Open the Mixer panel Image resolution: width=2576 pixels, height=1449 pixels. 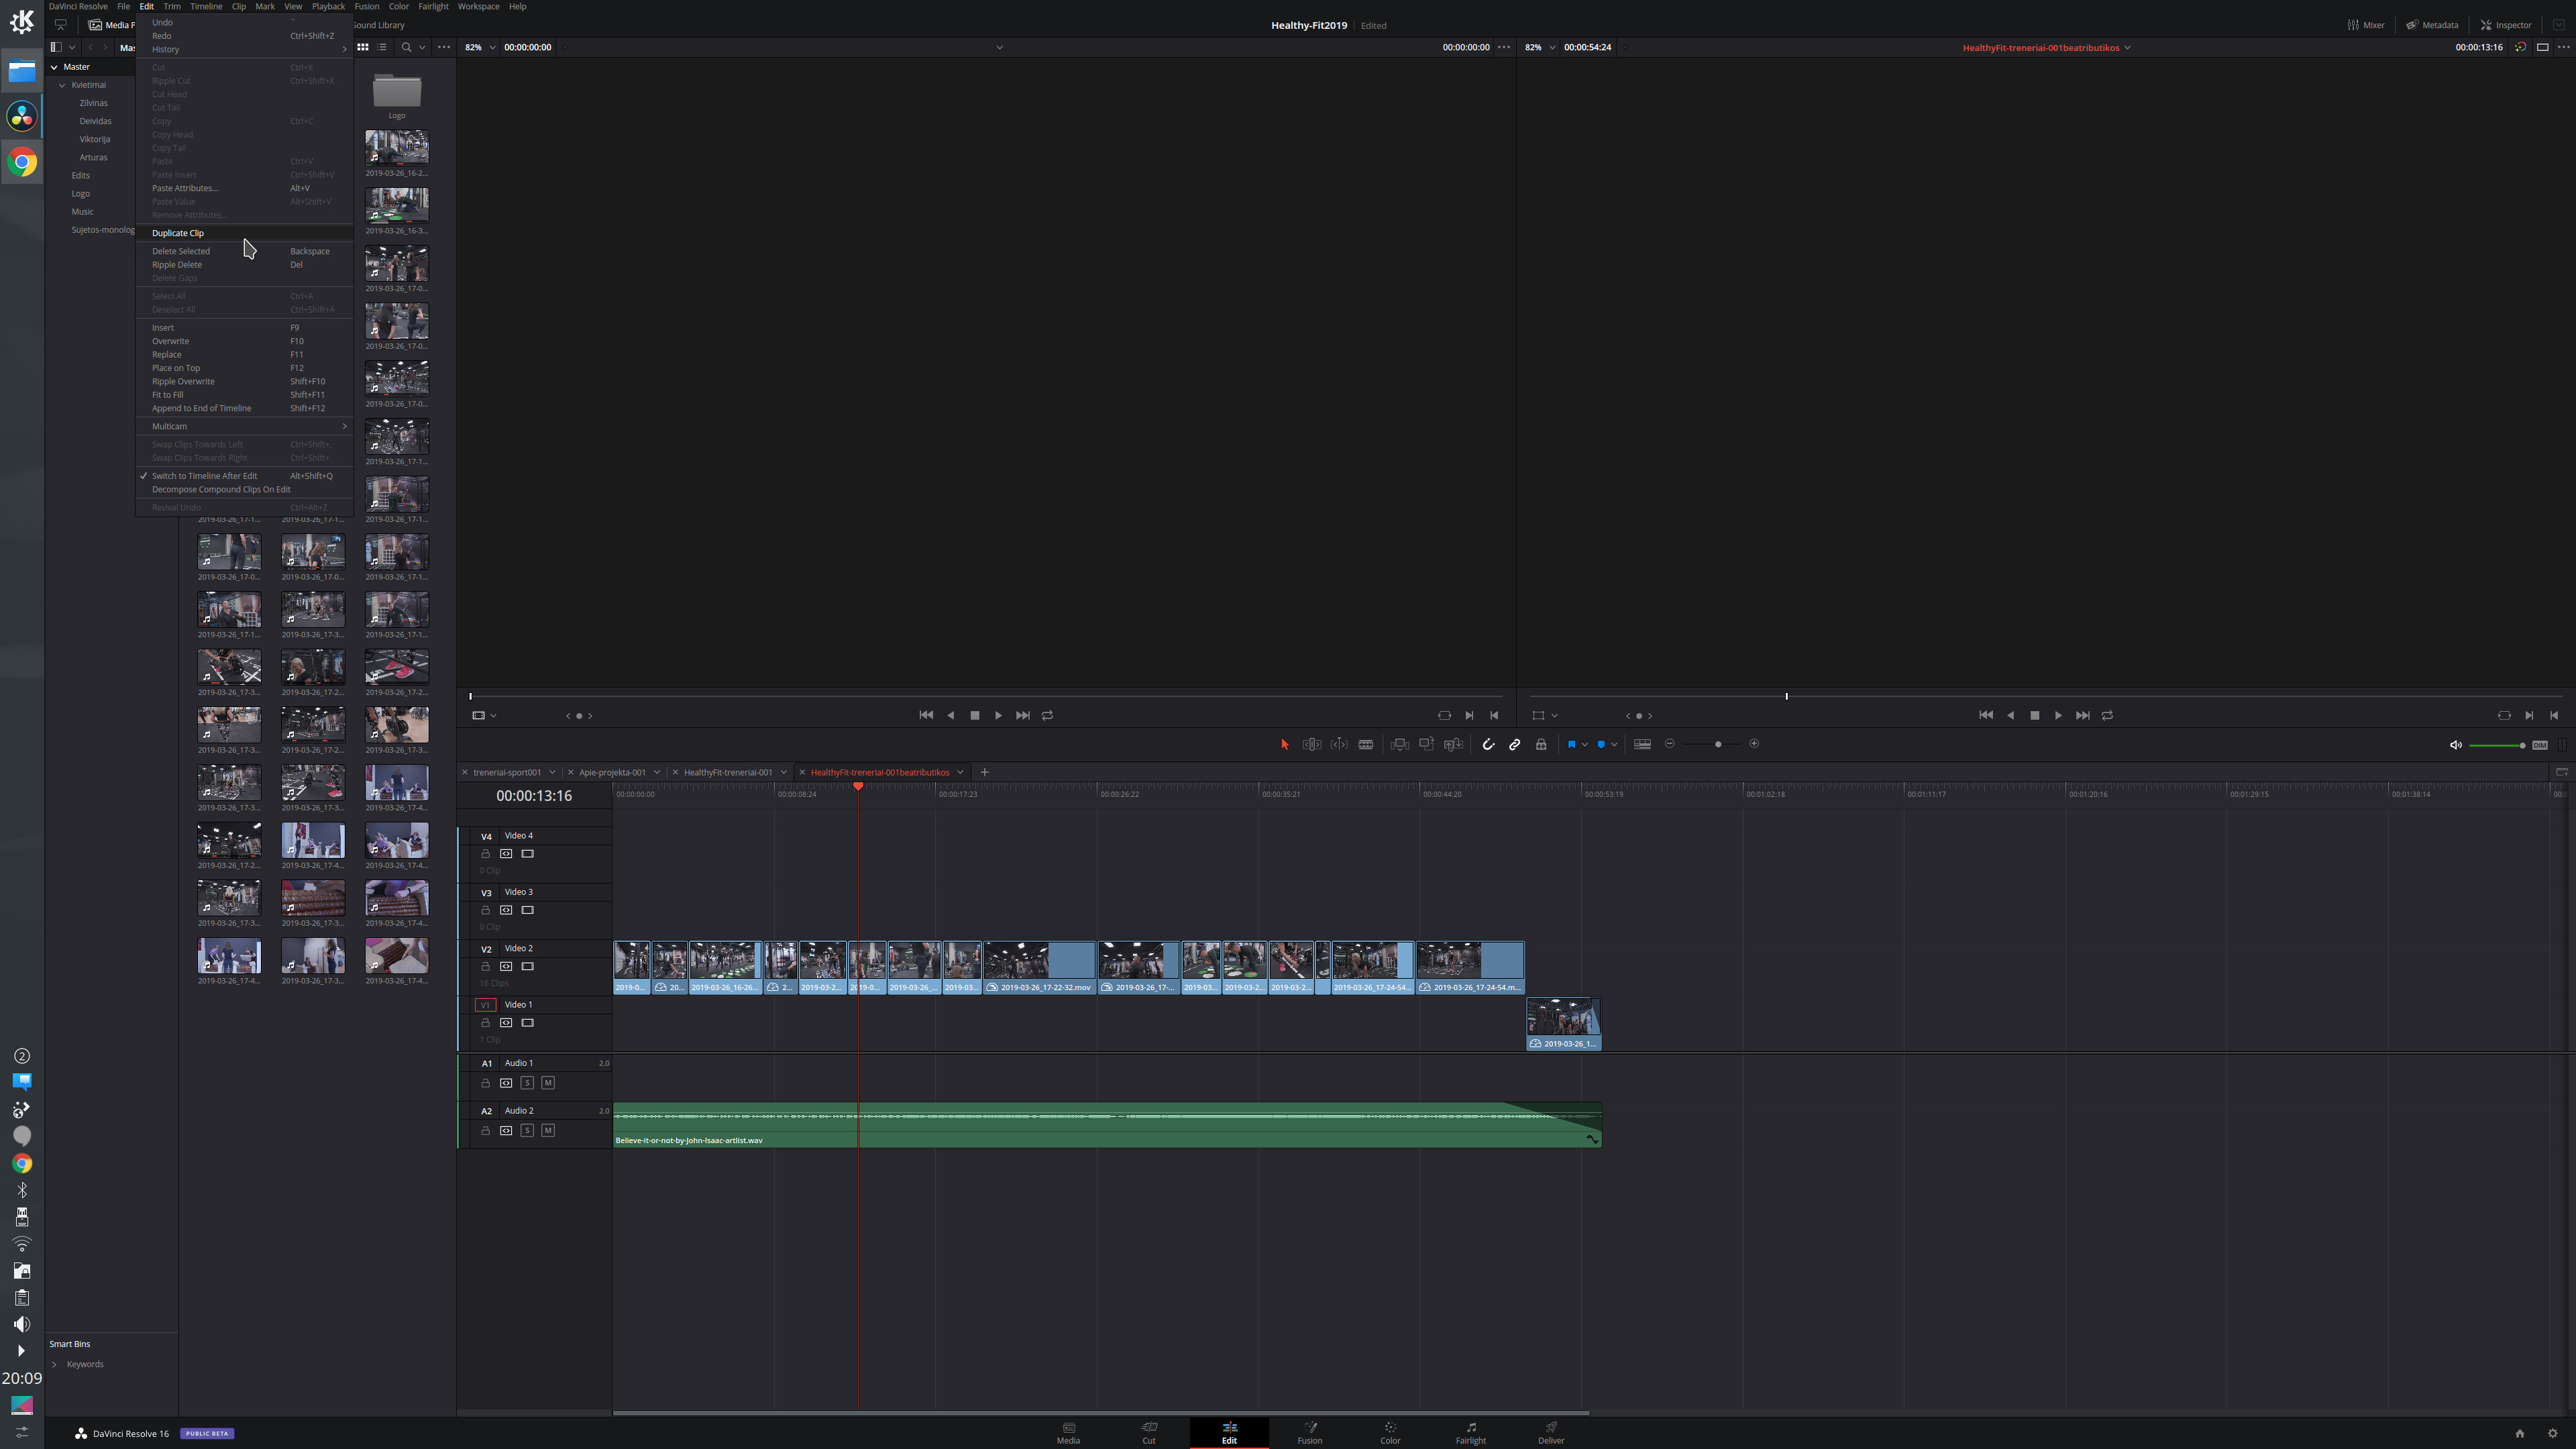(2366, 25)
